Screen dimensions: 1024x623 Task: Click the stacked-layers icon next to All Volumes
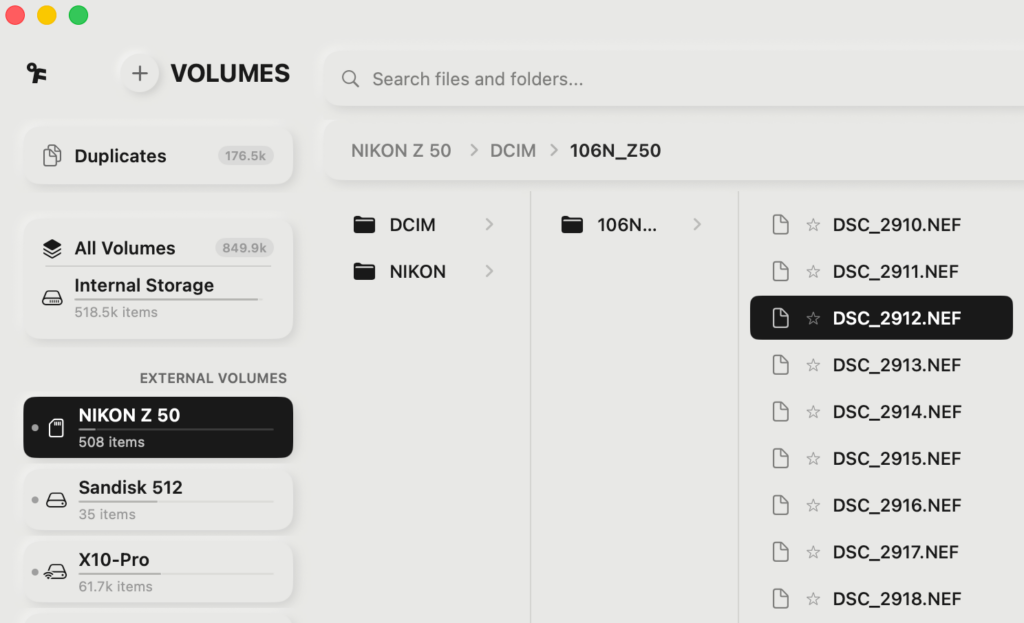[x=52, y=248]
